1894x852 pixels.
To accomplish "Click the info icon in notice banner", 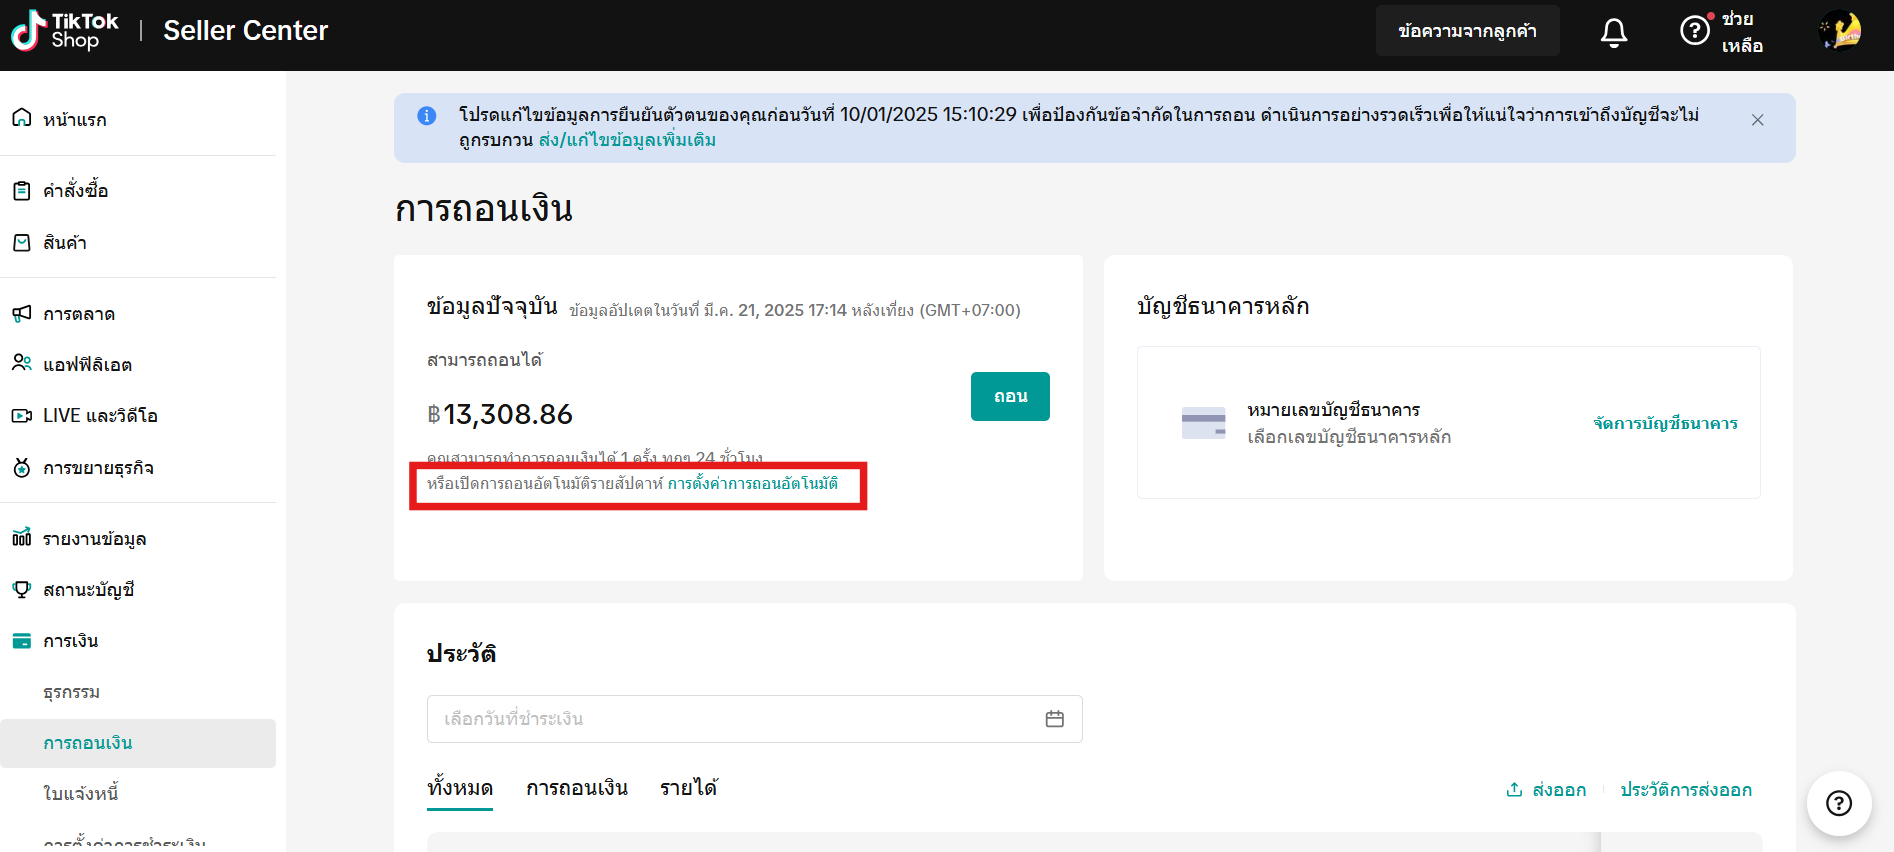I will tap(426, 116).
